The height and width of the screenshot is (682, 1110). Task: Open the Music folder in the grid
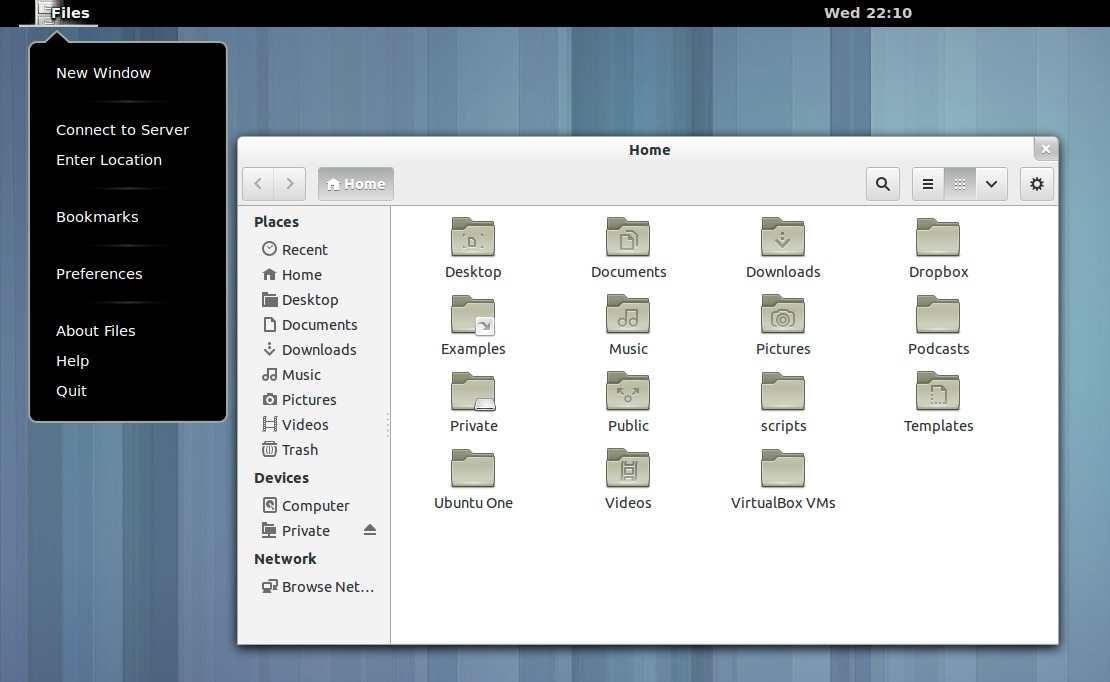(628, 315)
